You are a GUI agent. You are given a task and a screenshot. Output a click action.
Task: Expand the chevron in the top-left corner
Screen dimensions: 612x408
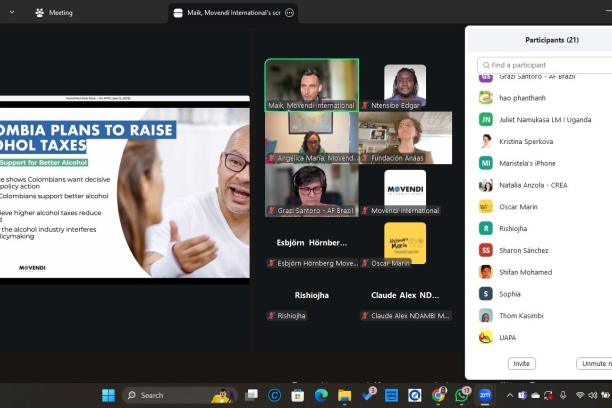(x=11, y=13)
